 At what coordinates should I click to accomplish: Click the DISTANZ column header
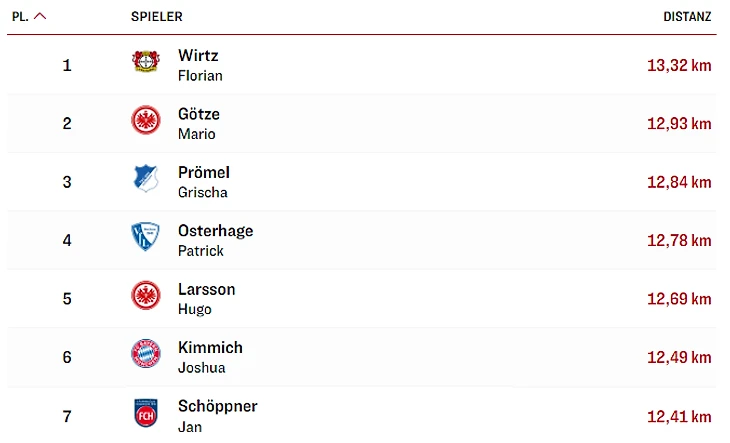(687, 17)
